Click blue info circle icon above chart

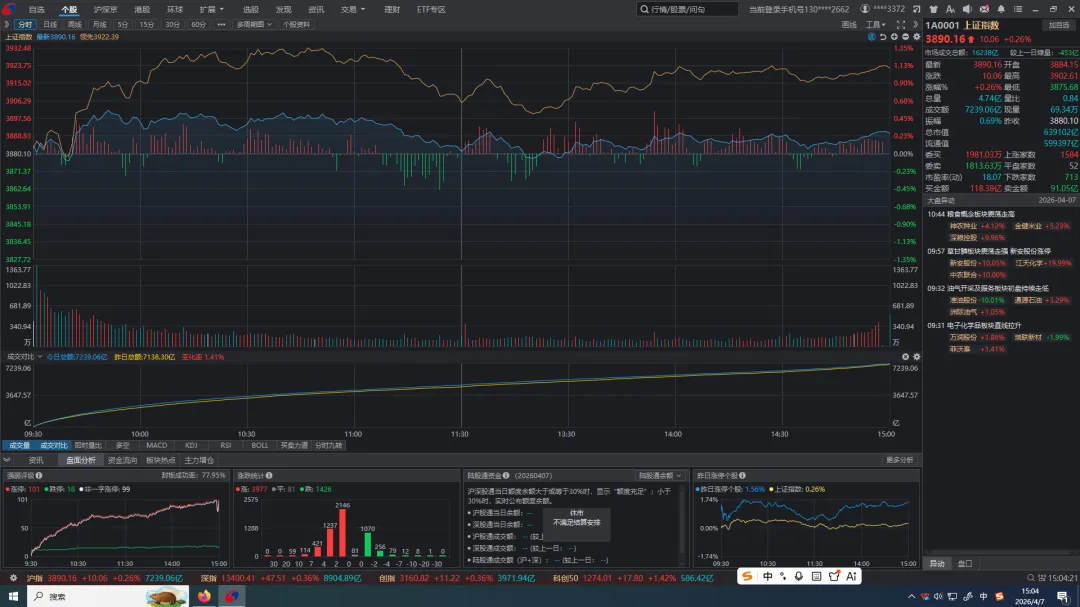point(872,37)
